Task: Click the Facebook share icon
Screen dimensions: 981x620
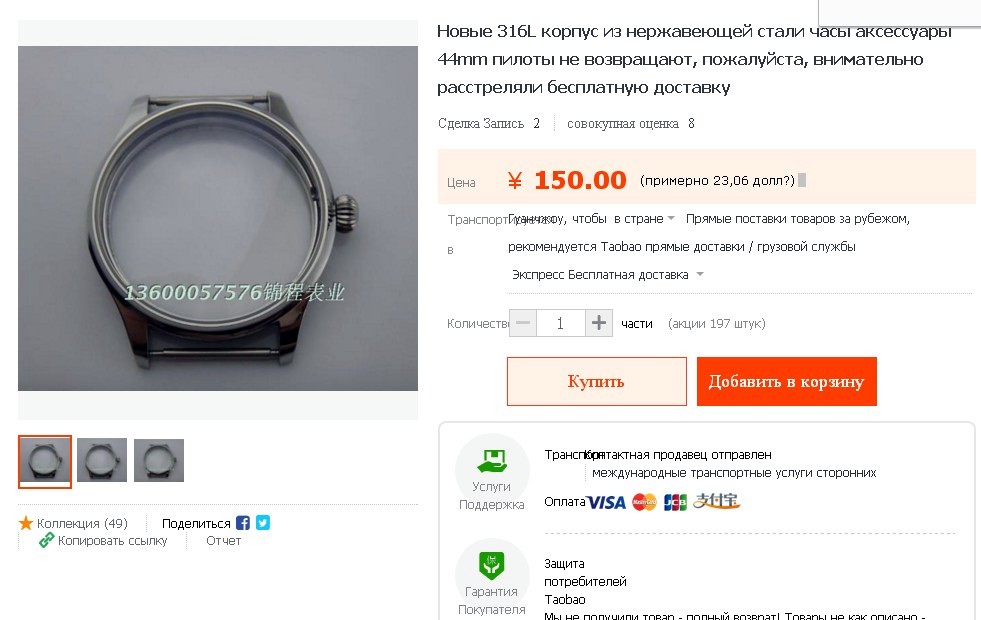Action: click(x=243, y=523)
